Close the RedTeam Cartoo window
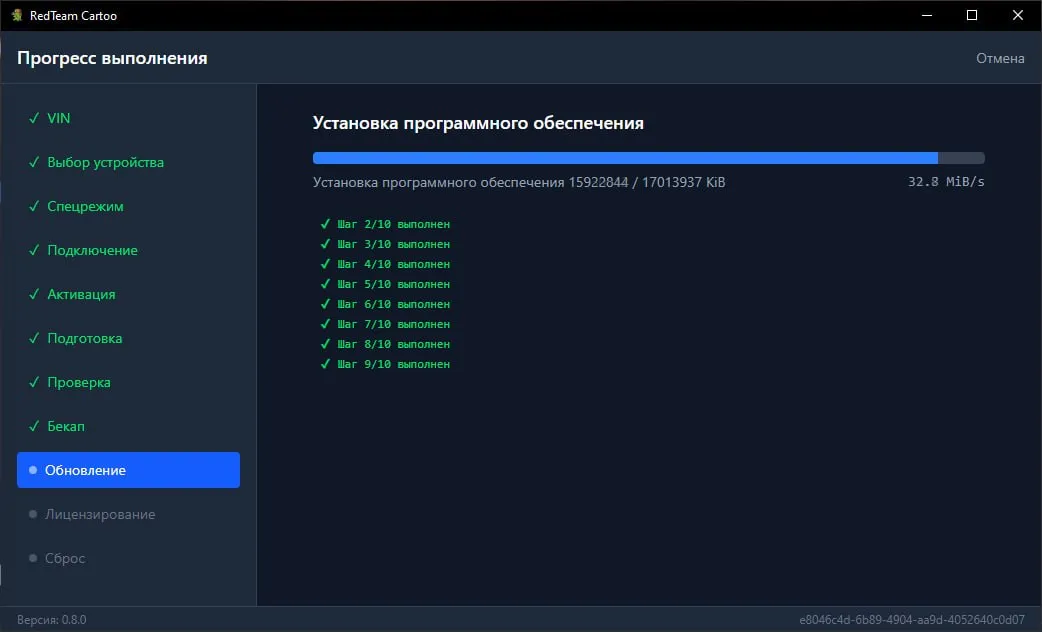Image resolution: width=1042 pixels, height=632 pixels. (1017, 15)
